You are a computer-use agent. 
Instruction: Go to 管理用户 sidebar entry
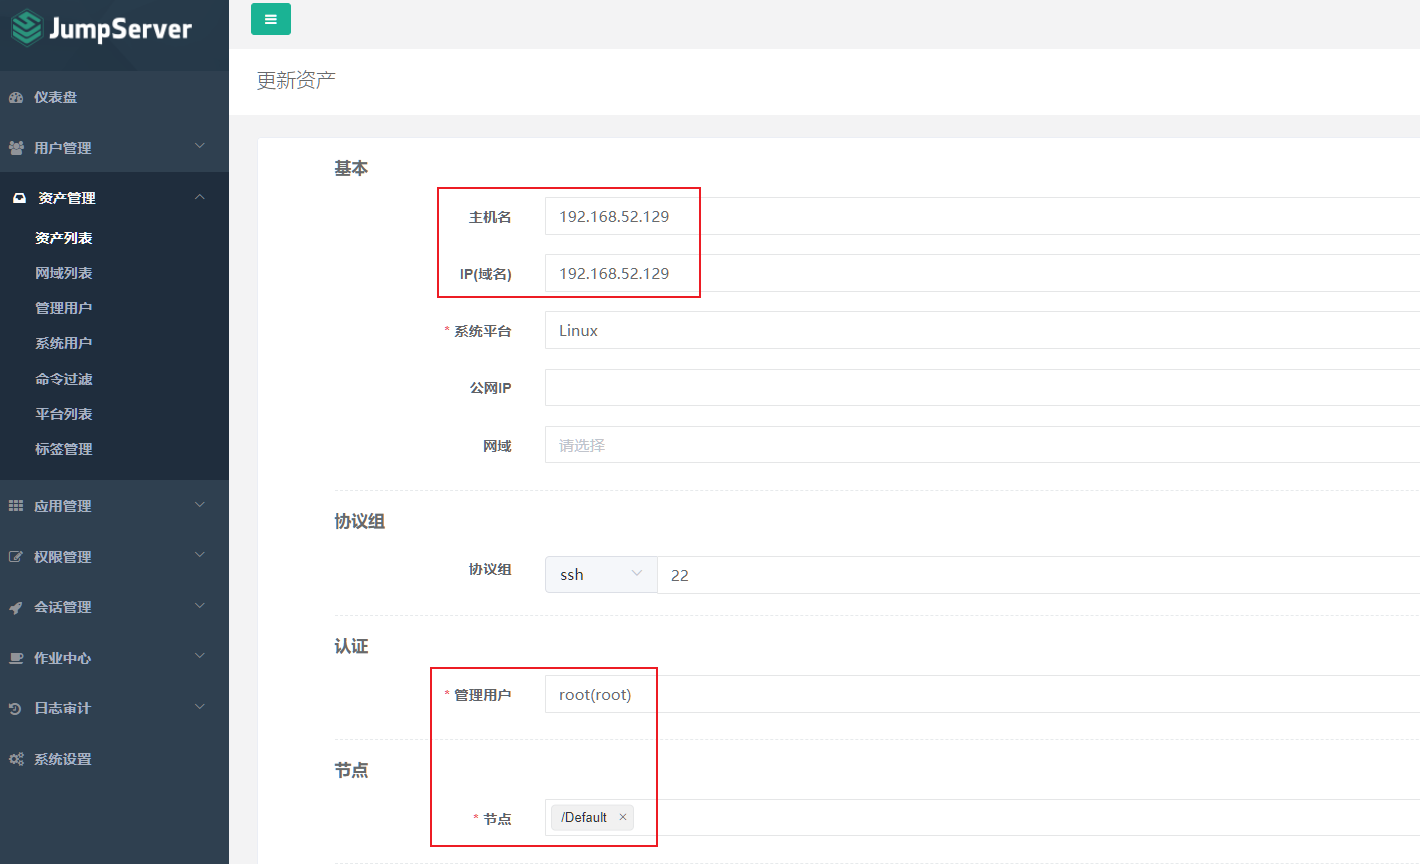point(64,308)
